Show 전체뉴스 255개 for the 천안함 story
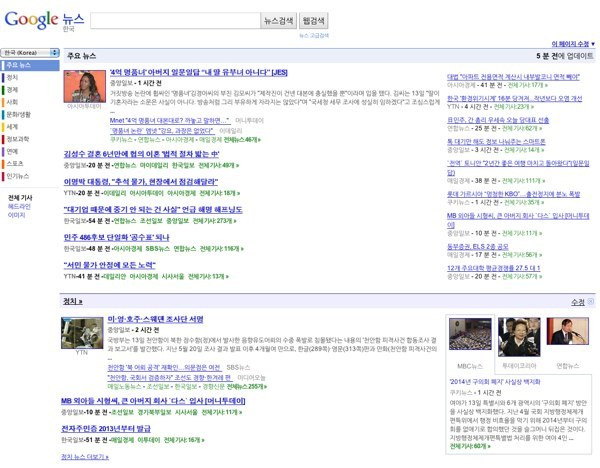The image size is (600, 468). pyautogui.click(x=247, y=387)
